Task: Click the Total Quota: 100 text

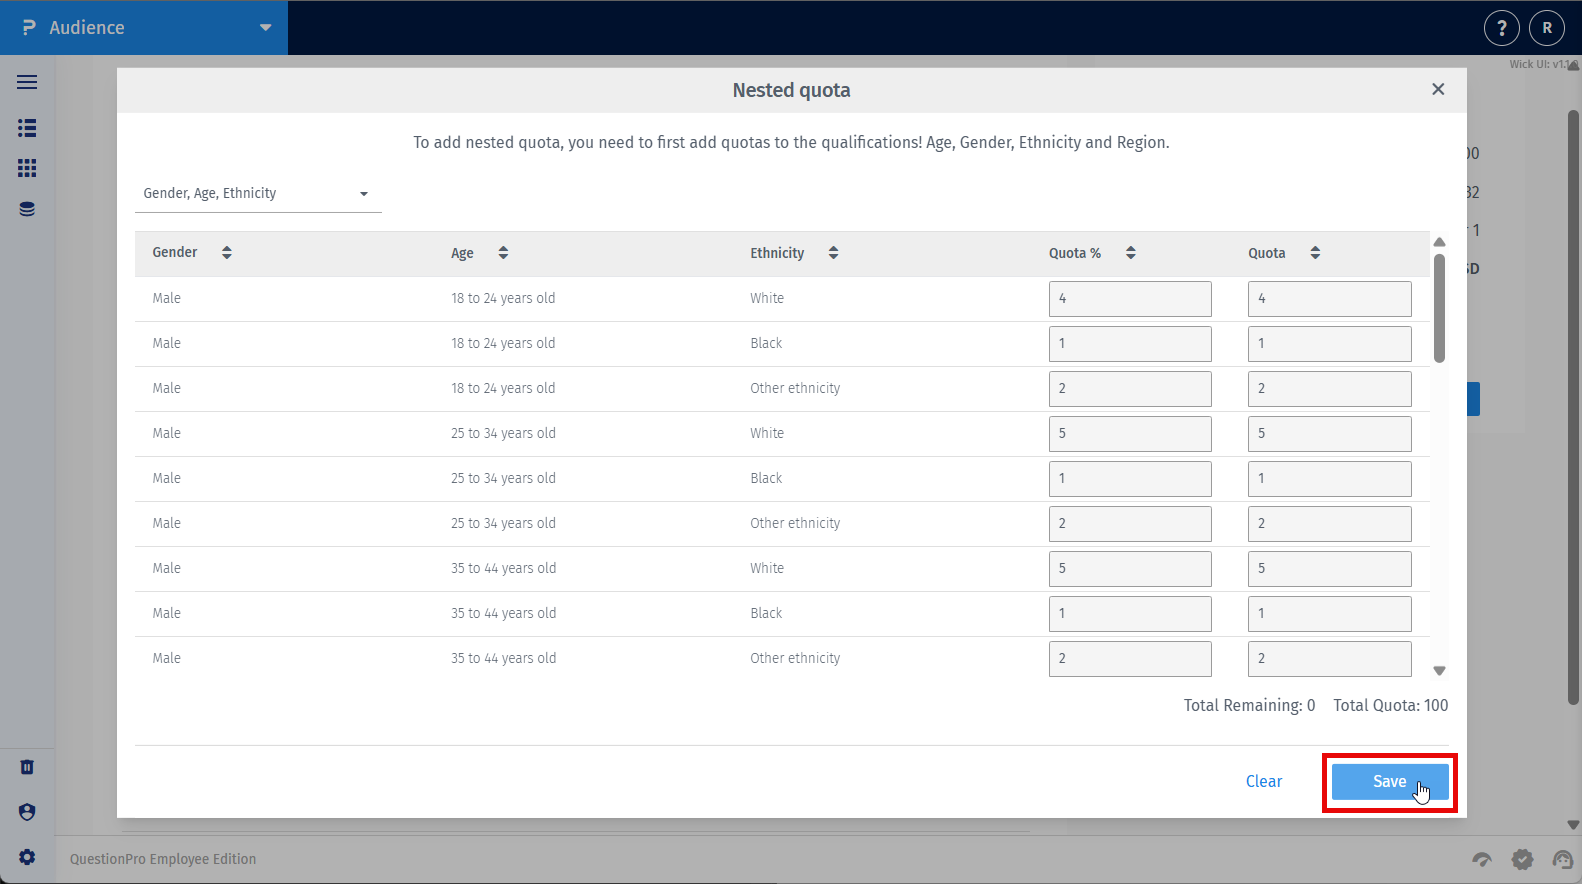Action: click(x=1391, y=705)
